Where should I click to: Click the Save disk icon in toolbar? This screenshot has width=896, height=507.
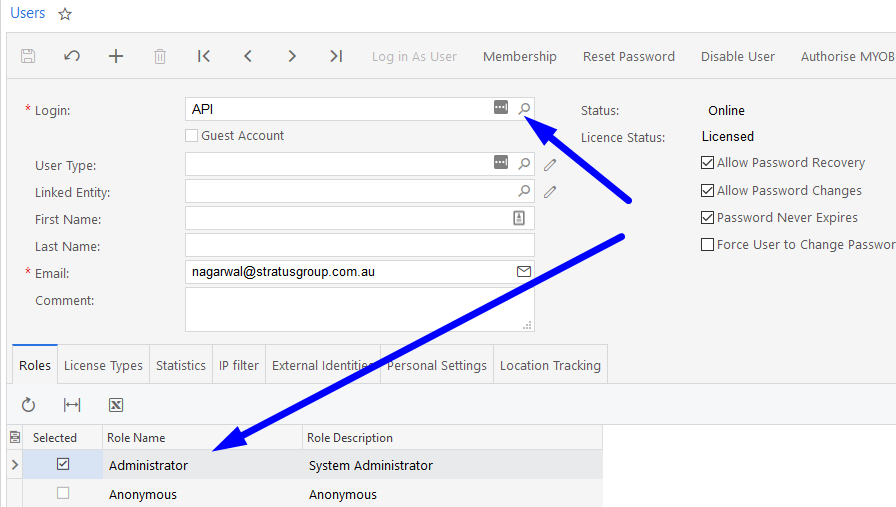pos(28,56)
